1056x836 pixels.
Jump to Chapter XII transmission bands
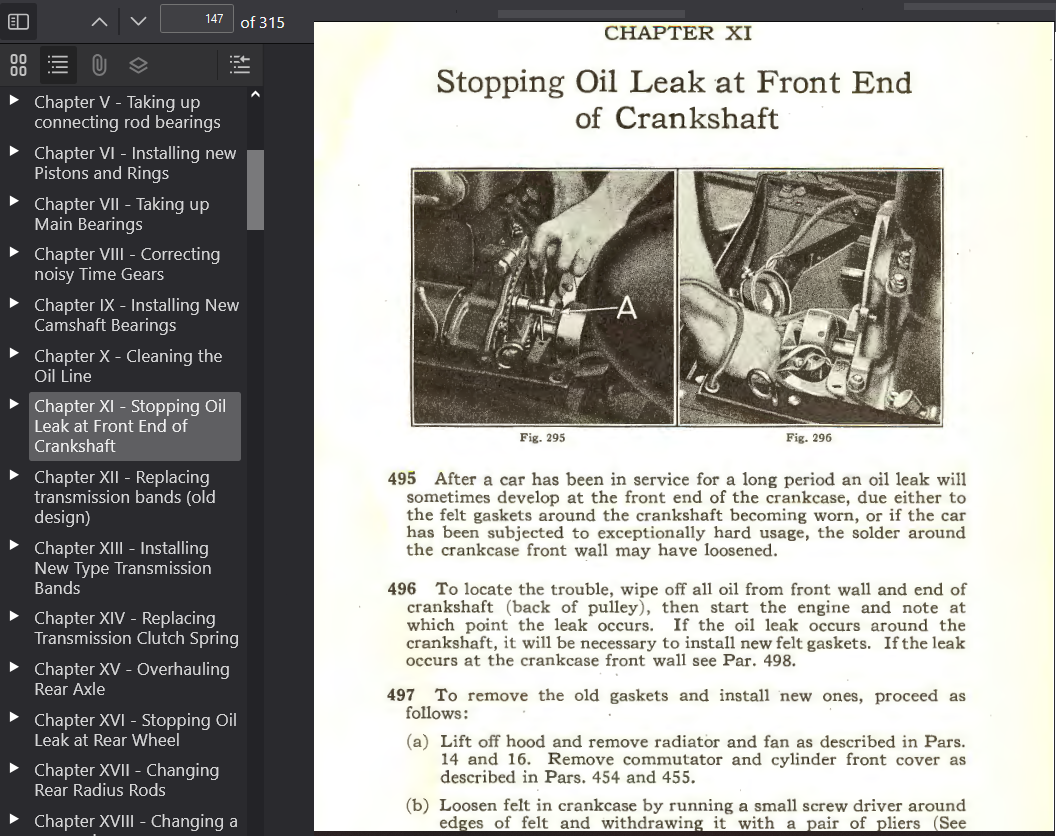point(124,497)
